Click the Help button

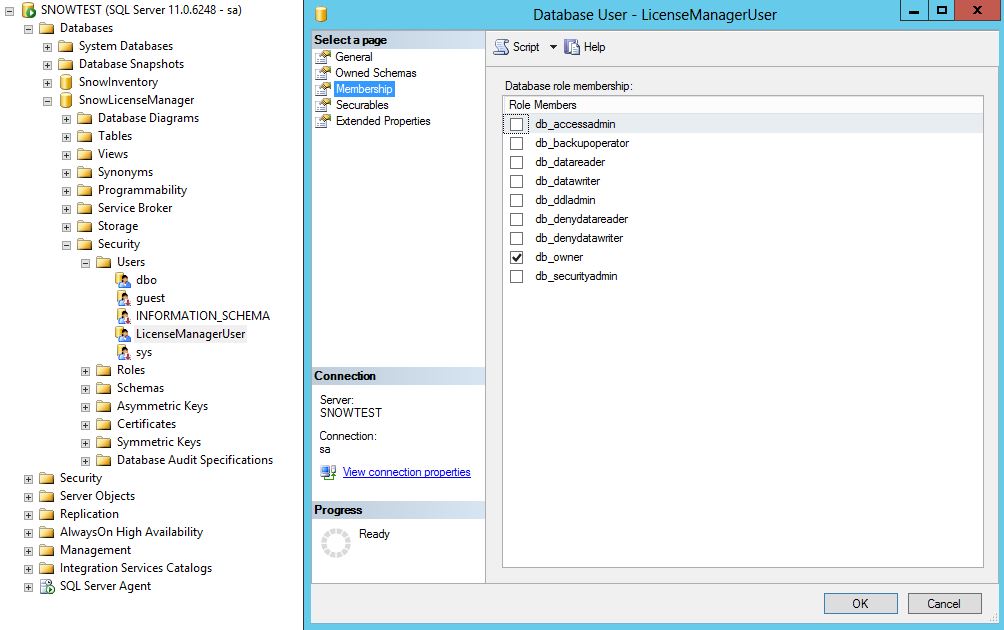pos(585,47)
